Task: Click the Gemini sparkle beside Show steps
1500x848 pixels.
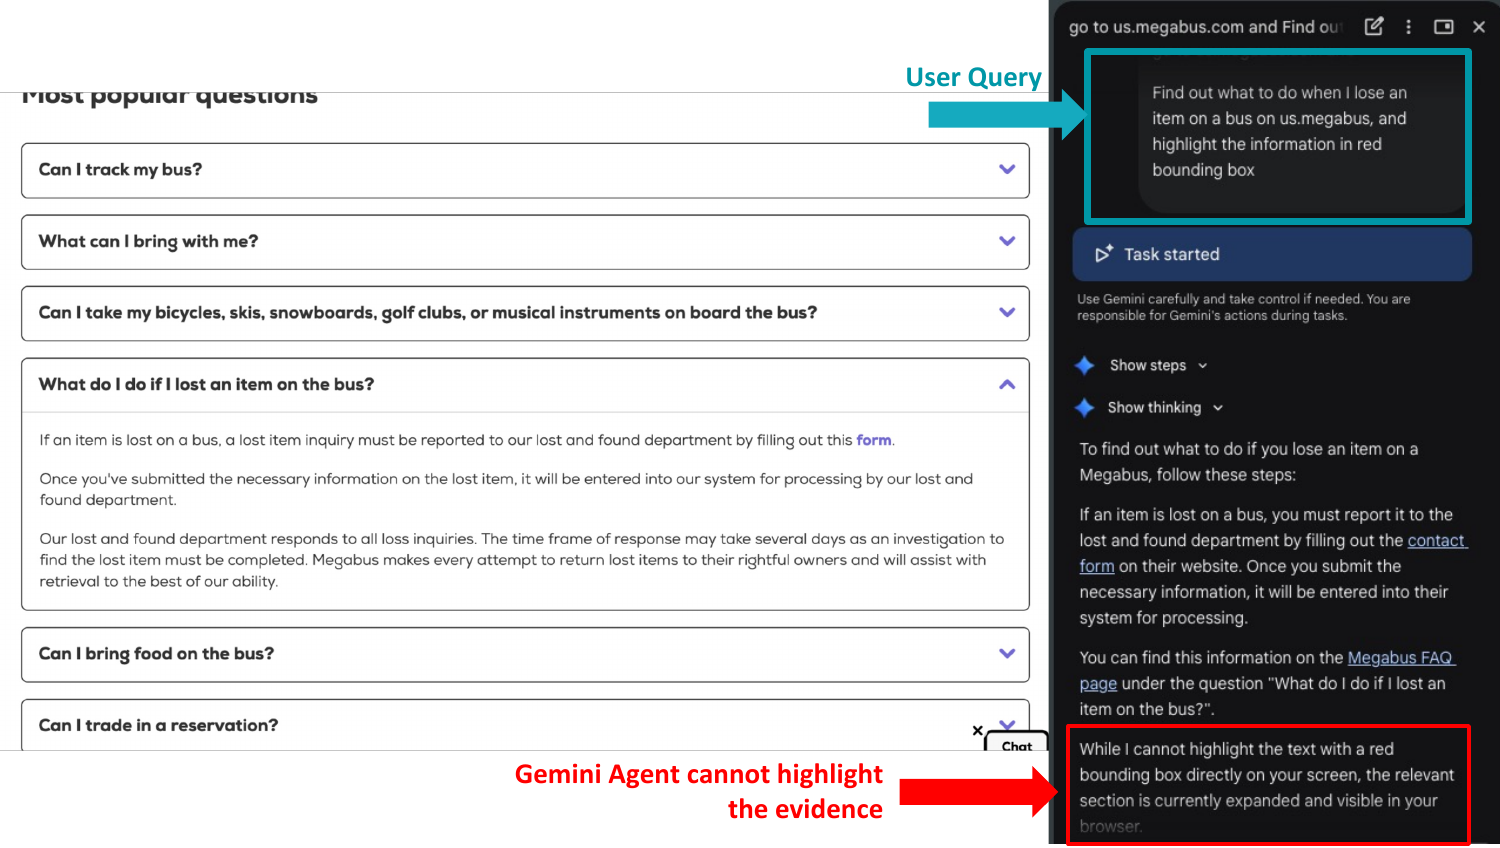Action: pos(1085,365)
